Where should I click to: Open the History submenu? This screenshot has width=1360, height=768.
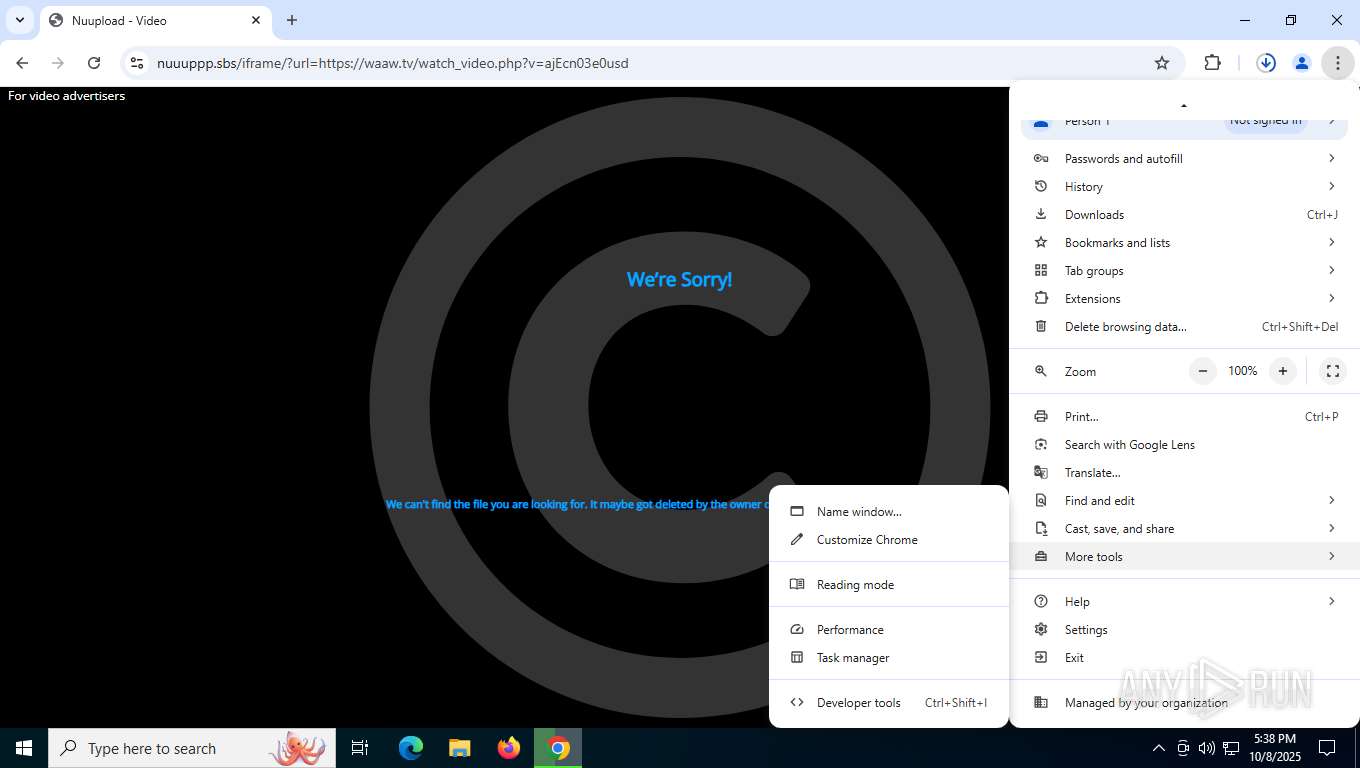coord(1185,187)
